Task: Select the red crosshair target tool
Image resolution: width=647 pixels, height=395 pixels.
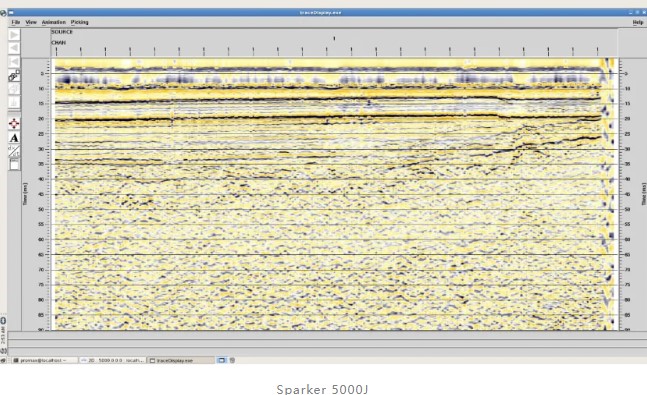Action: point(14,123)
